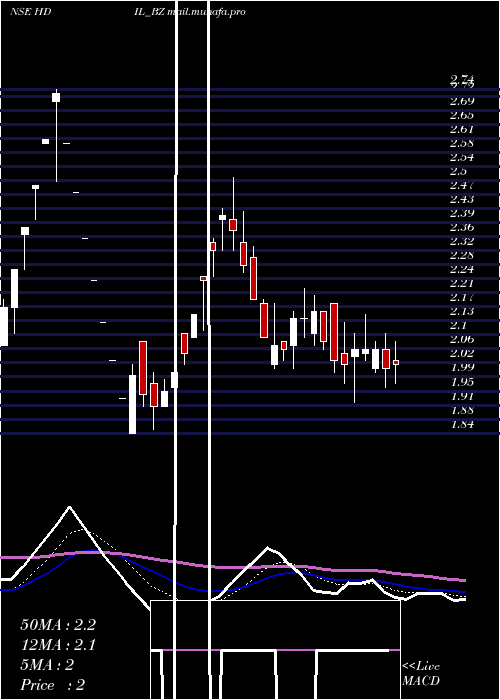The image size is (500, 700).
Task: Click the 5MA : 2 label
Action: (47, 665)
